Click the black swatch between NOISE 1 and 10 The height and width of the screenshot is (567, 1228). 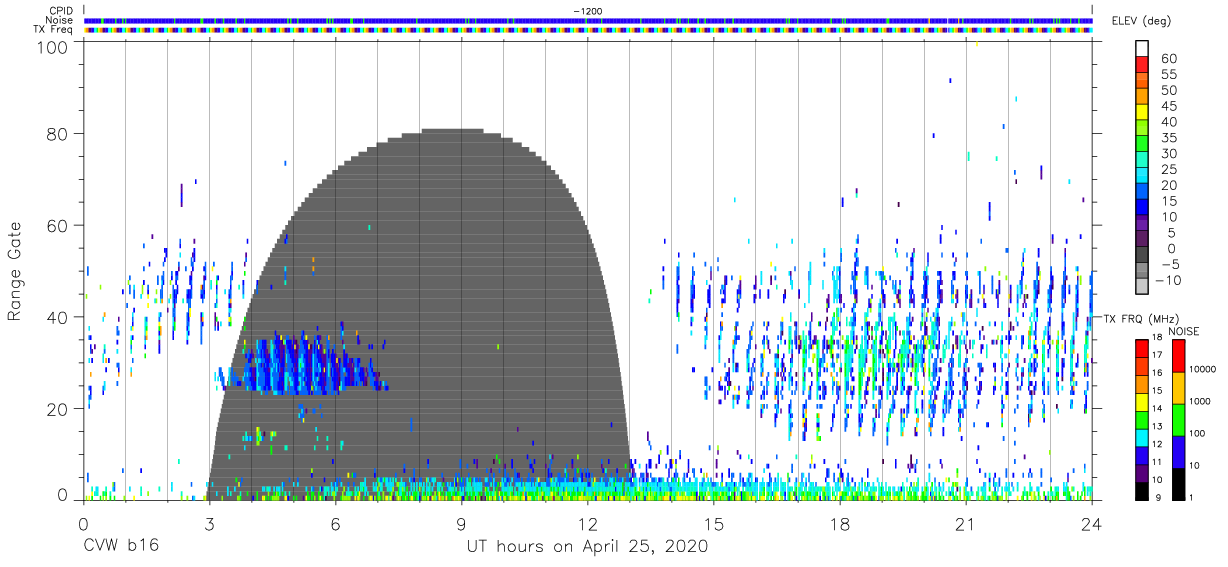tap(1179, 483)
